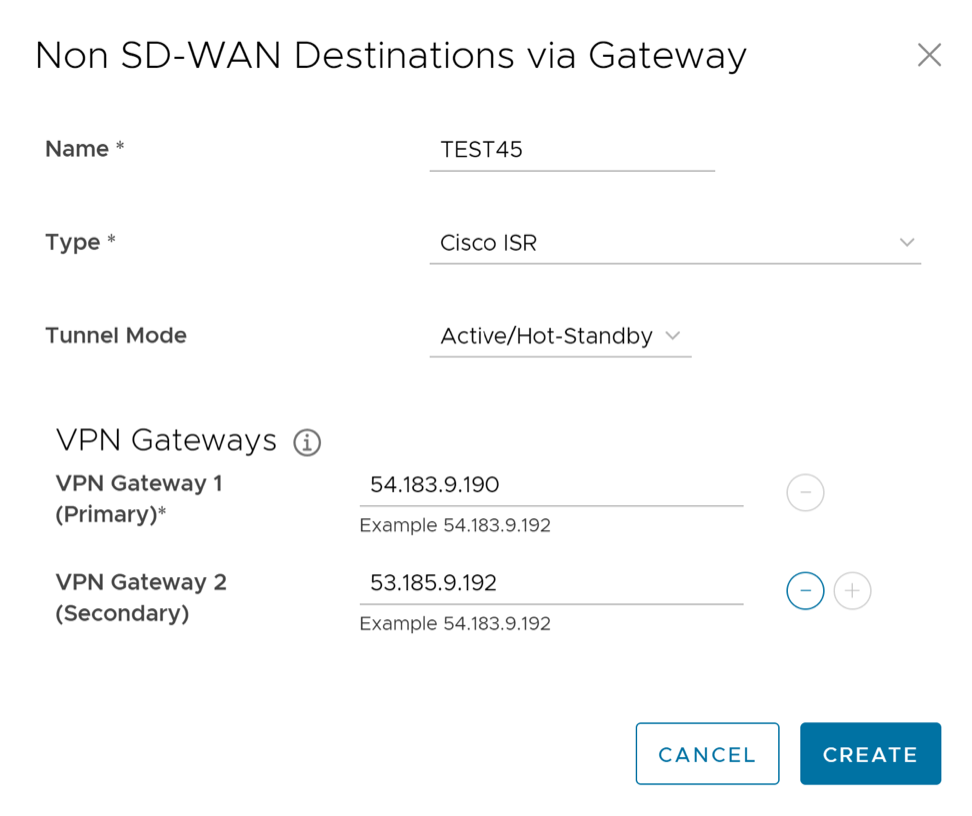Viewport: 972px width, 816px height.
Task: Click VPN Gateway 1 address 54.183.9.190
Action: pos(550,485)
